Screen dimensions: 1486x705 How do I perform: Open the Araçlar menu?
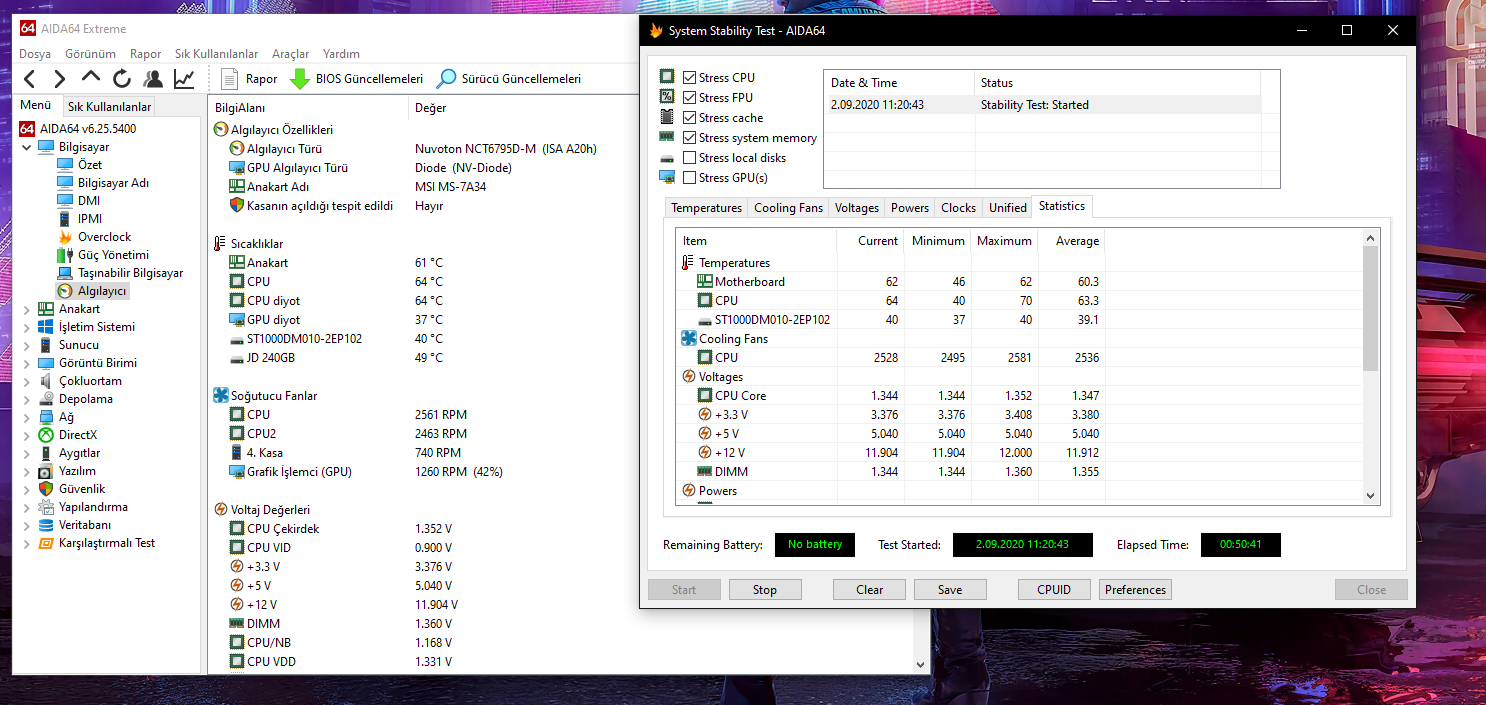pyautogui.click(x=290, y=54)
